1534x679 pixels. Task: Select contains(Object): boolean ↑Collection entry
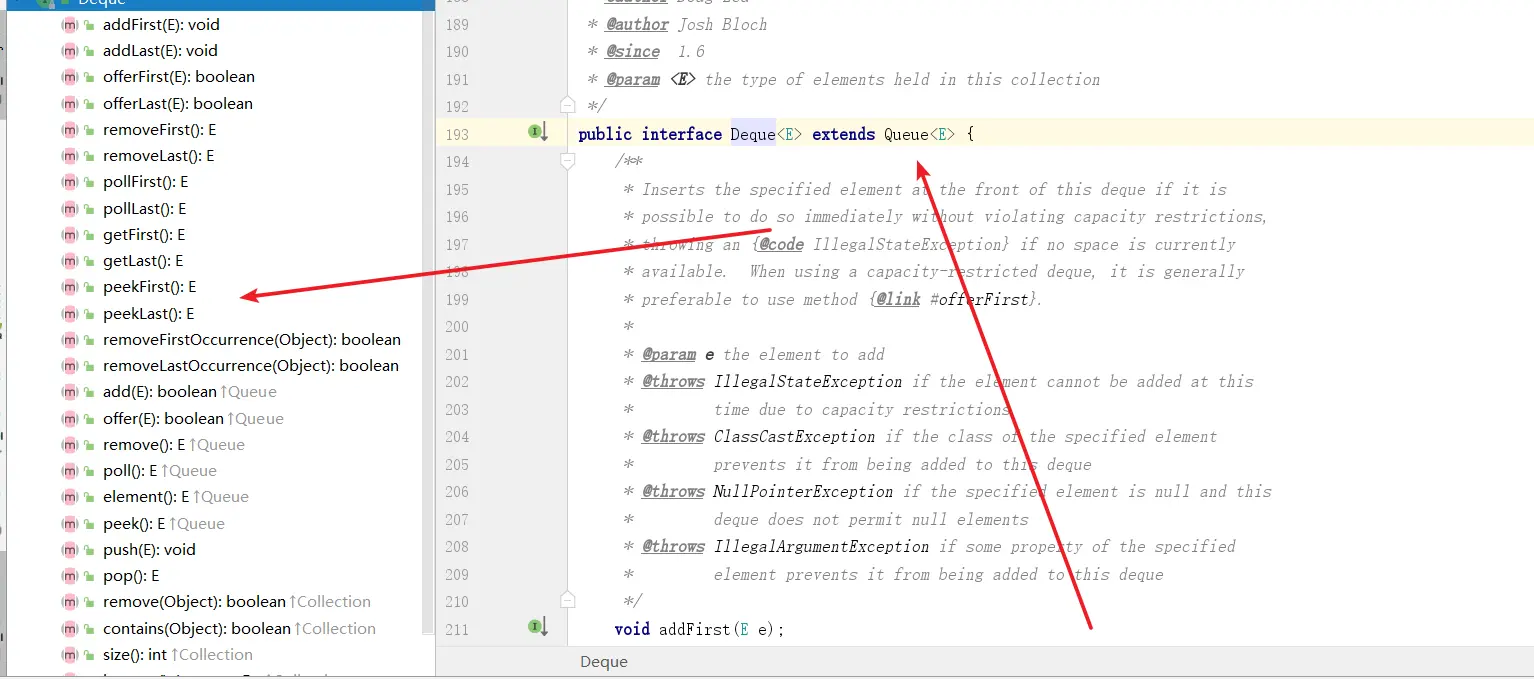point(240,628)
